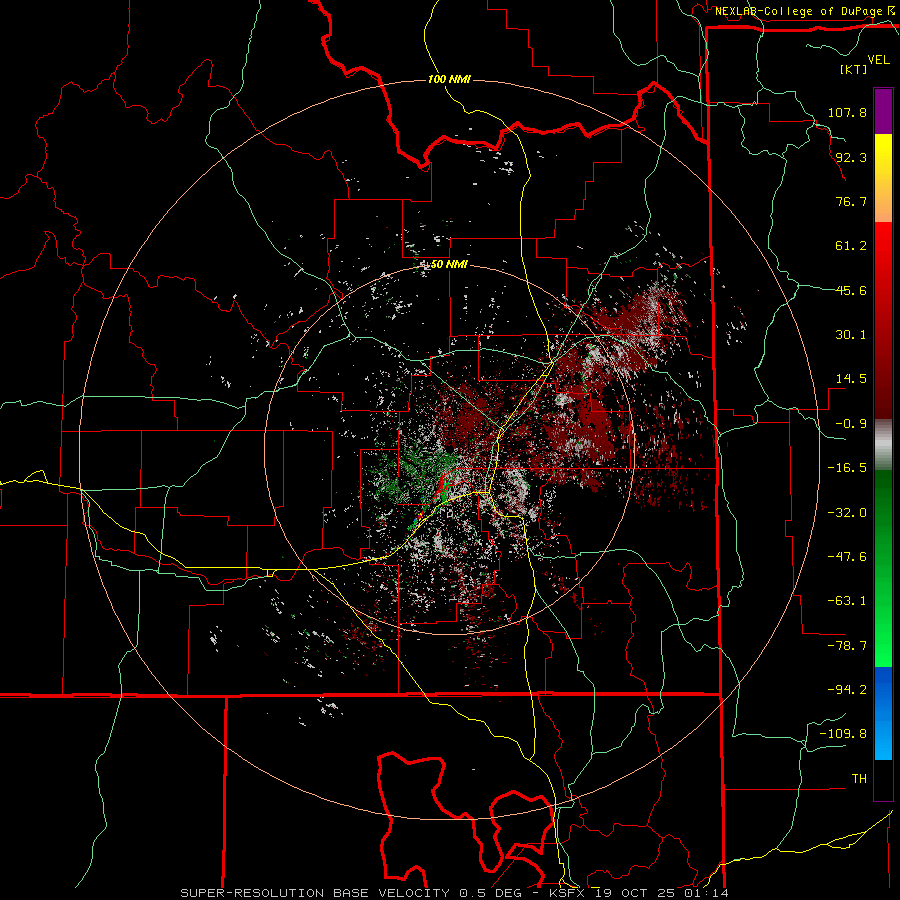Click the TH legend label

[x=859, y=779]
